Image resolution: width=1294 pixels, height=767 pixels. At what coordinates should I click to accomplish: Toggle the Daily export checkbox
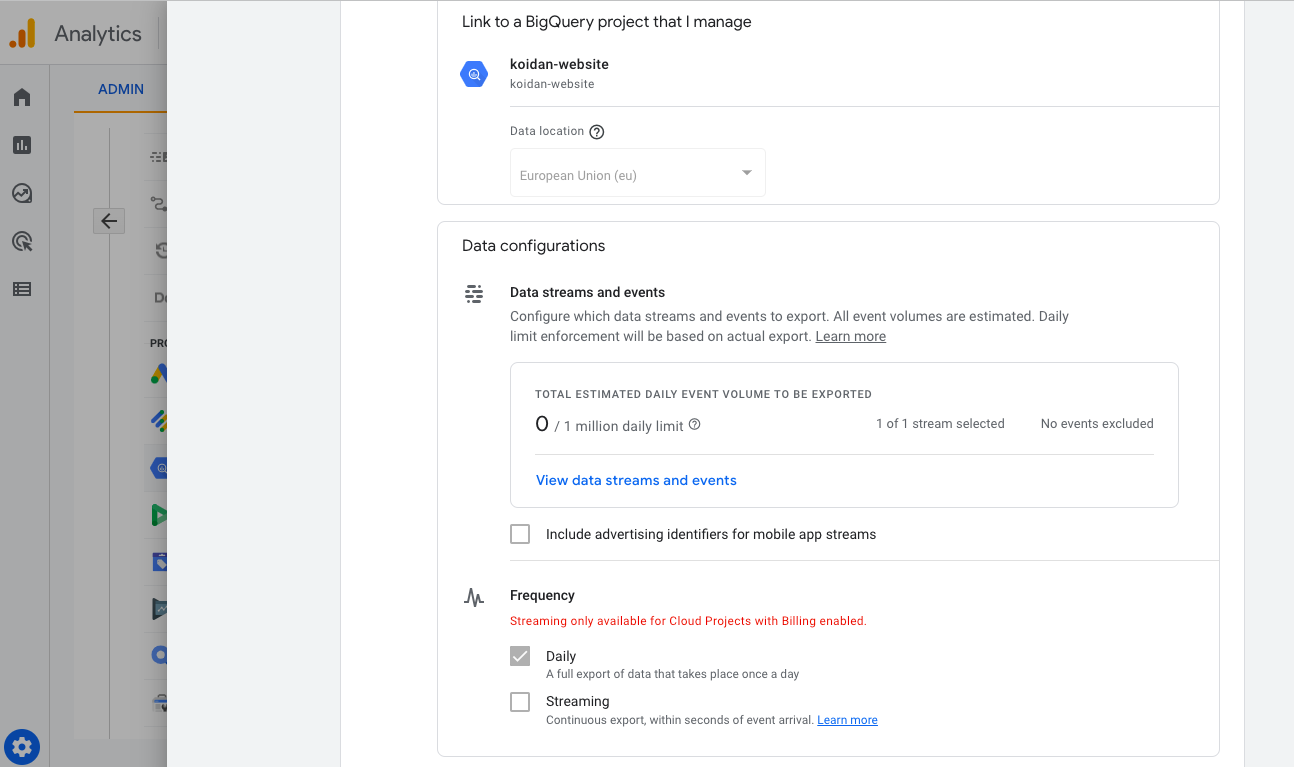coord(520,656)
